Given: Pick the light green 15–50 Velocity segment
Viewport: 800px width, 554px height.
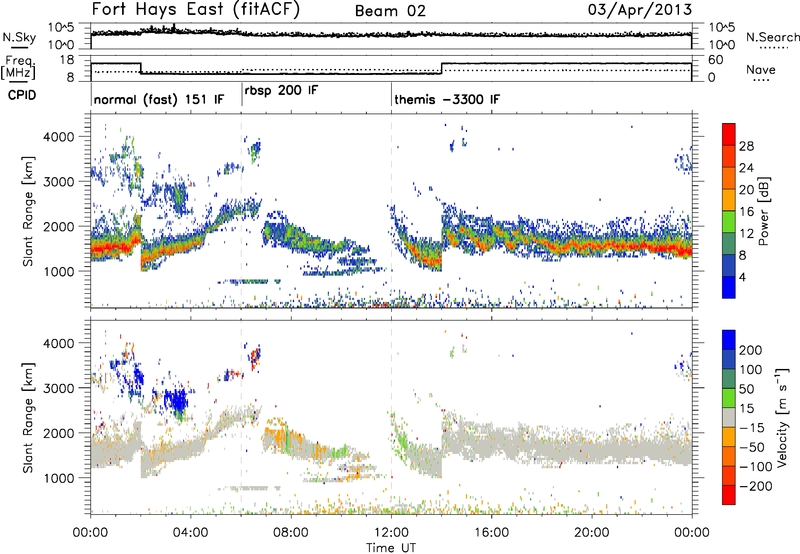Looking at the screenshot, I should [x=729, y=398].
